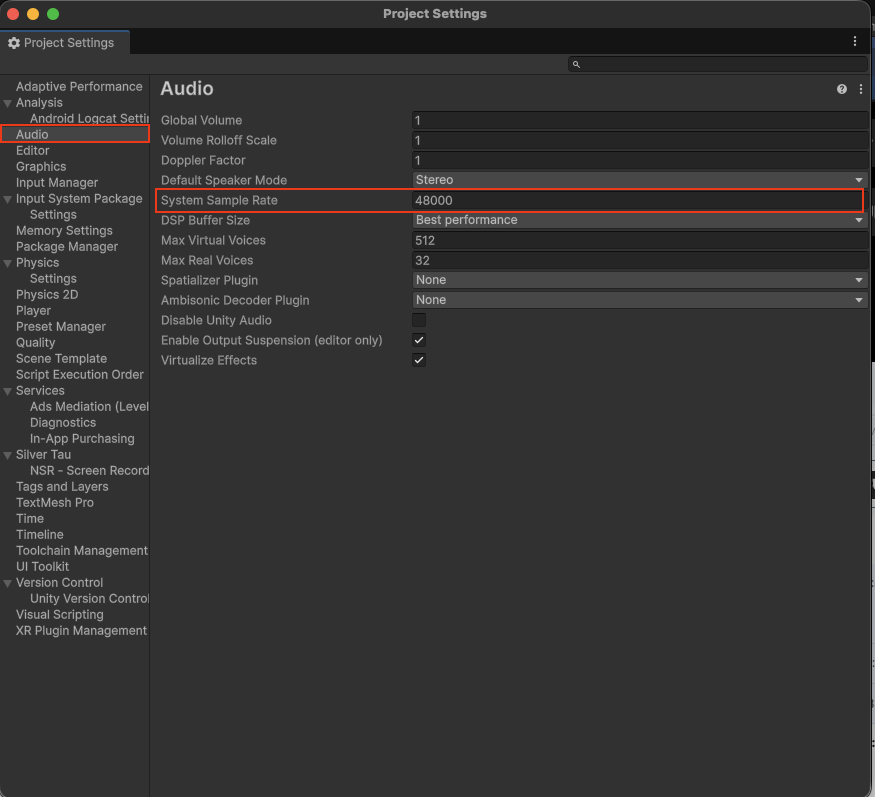Toggle Enable Output Suspension checkbox

[x=419, y=340]
